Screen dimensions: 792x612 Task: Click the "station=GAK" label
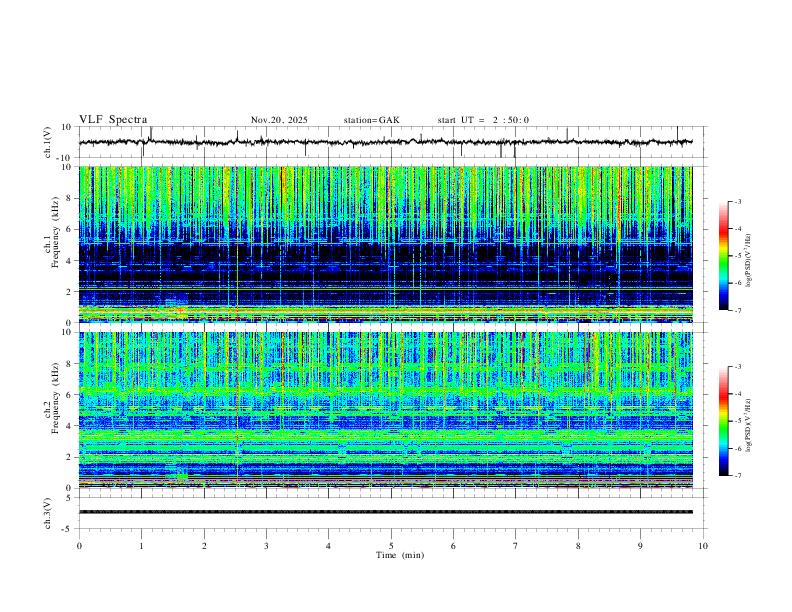[x=371, y=120]
